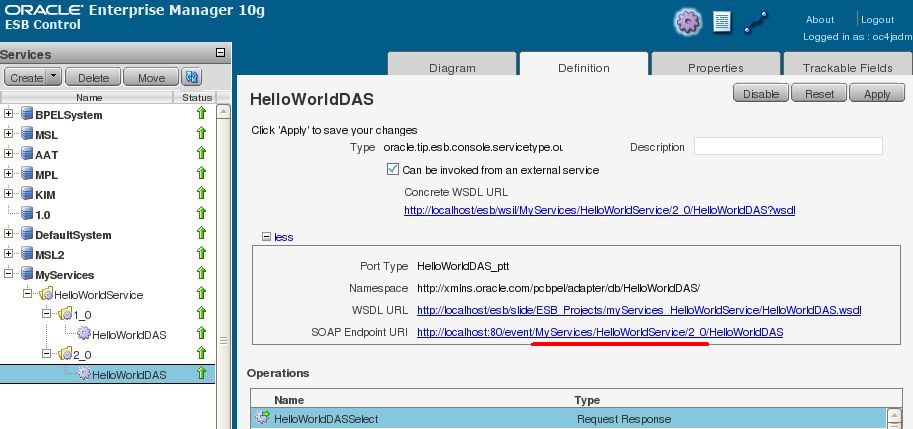
Task: Click the BPELSystem database icon
Action: coord(27,114)
